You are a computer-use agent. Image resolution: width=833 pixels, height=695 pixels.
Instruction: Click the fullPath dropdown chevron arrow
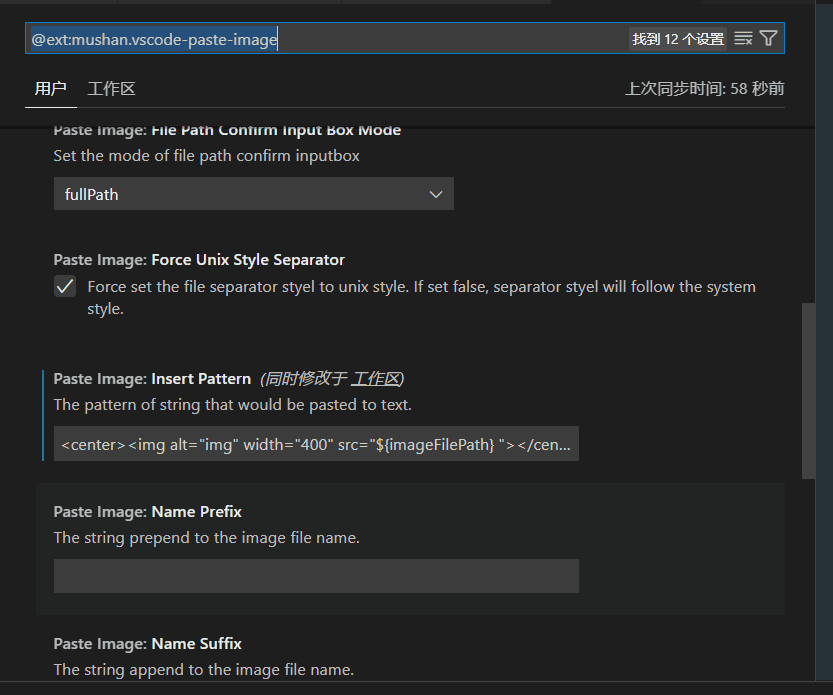(436, 194)
